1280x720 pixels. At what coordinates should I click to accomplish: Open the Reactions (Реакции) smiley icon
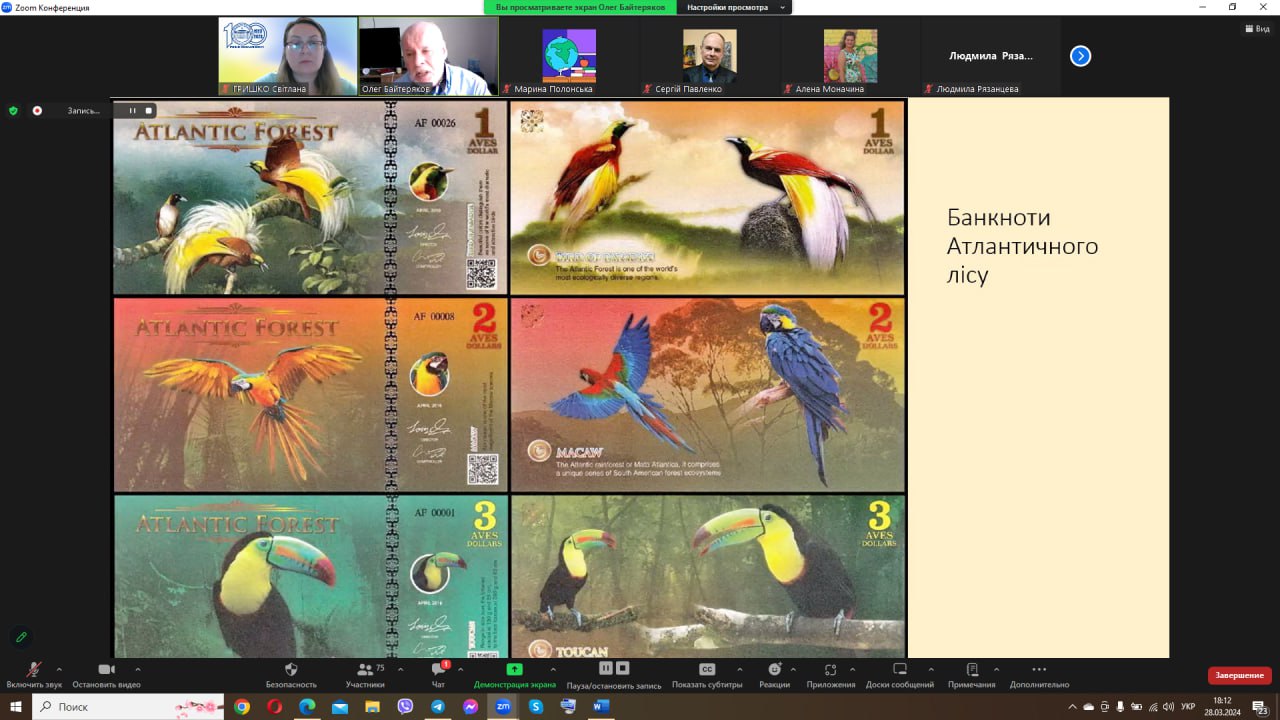point(774,670)
